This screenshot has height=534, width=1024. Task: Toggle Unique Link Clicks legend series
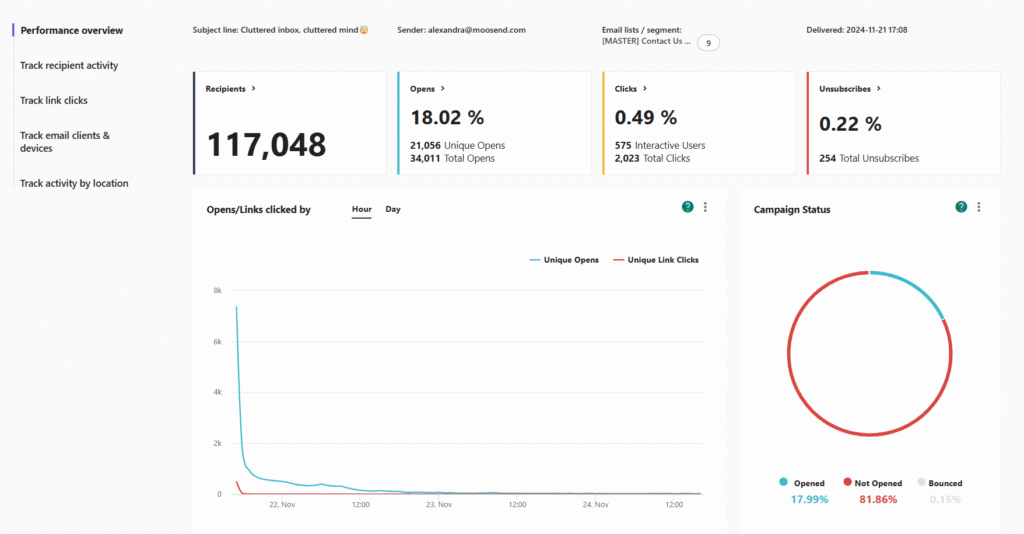pyautogui.click(x=656, y=260)
